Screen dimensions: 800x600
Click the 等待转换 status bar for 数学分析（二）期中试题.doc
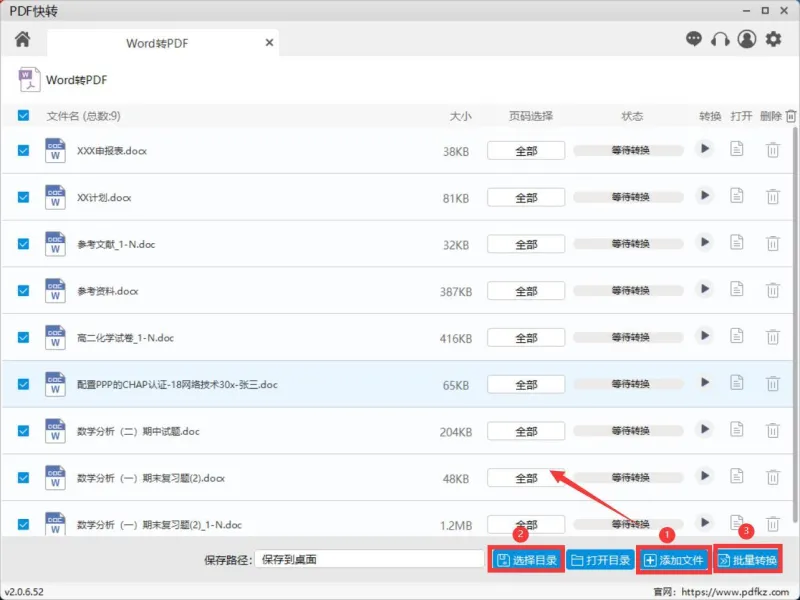click(629, 431)
